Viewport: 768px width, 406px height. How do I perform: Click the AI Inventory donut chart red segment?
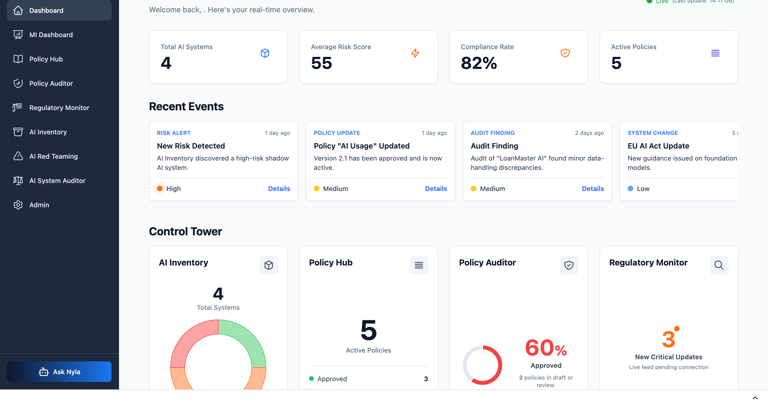point(188,339)
